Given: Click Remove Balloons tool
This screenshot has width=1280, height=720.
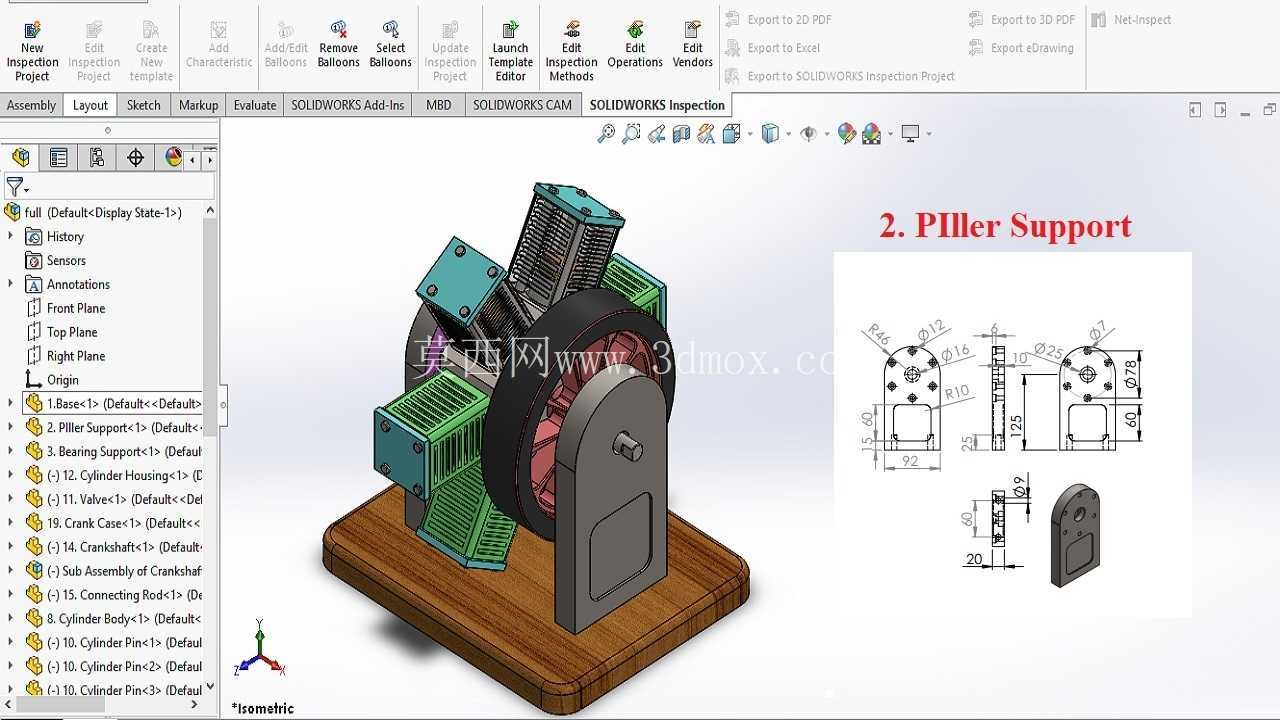Looking at the screenshot, I should click(x=339, y=46).
